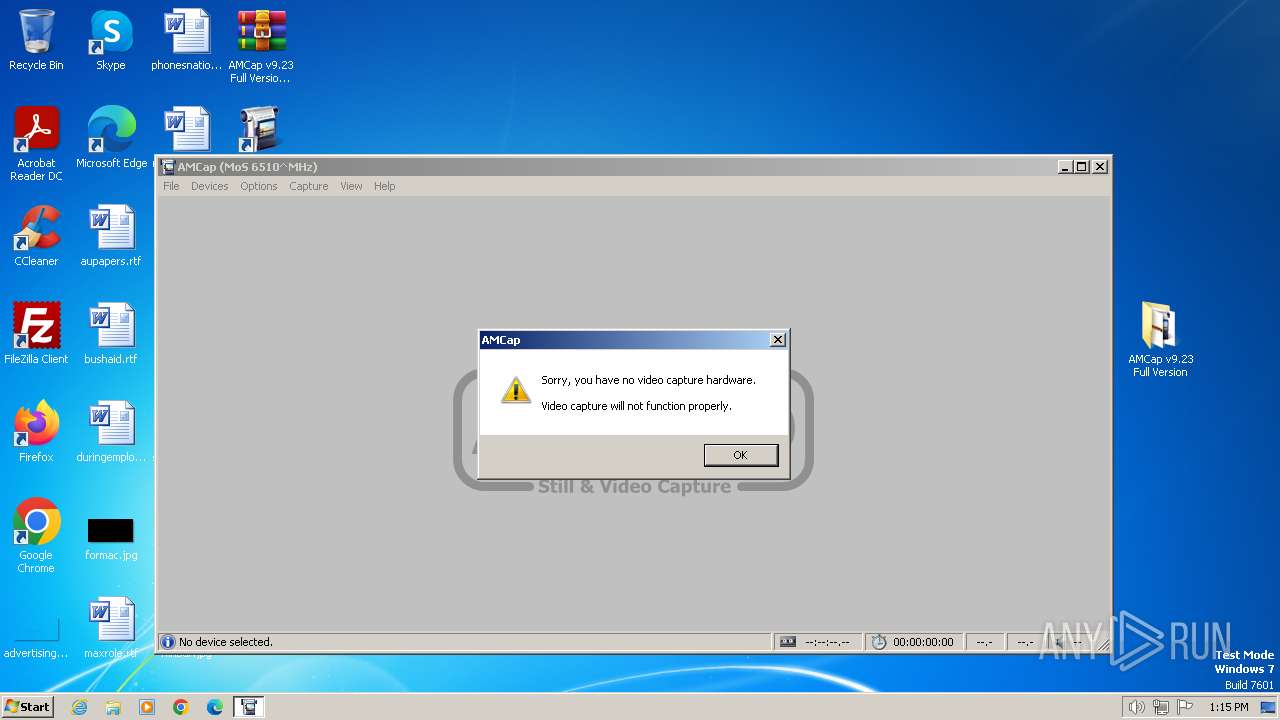Select the duringemplo... document icon

[x=111, y=432]
